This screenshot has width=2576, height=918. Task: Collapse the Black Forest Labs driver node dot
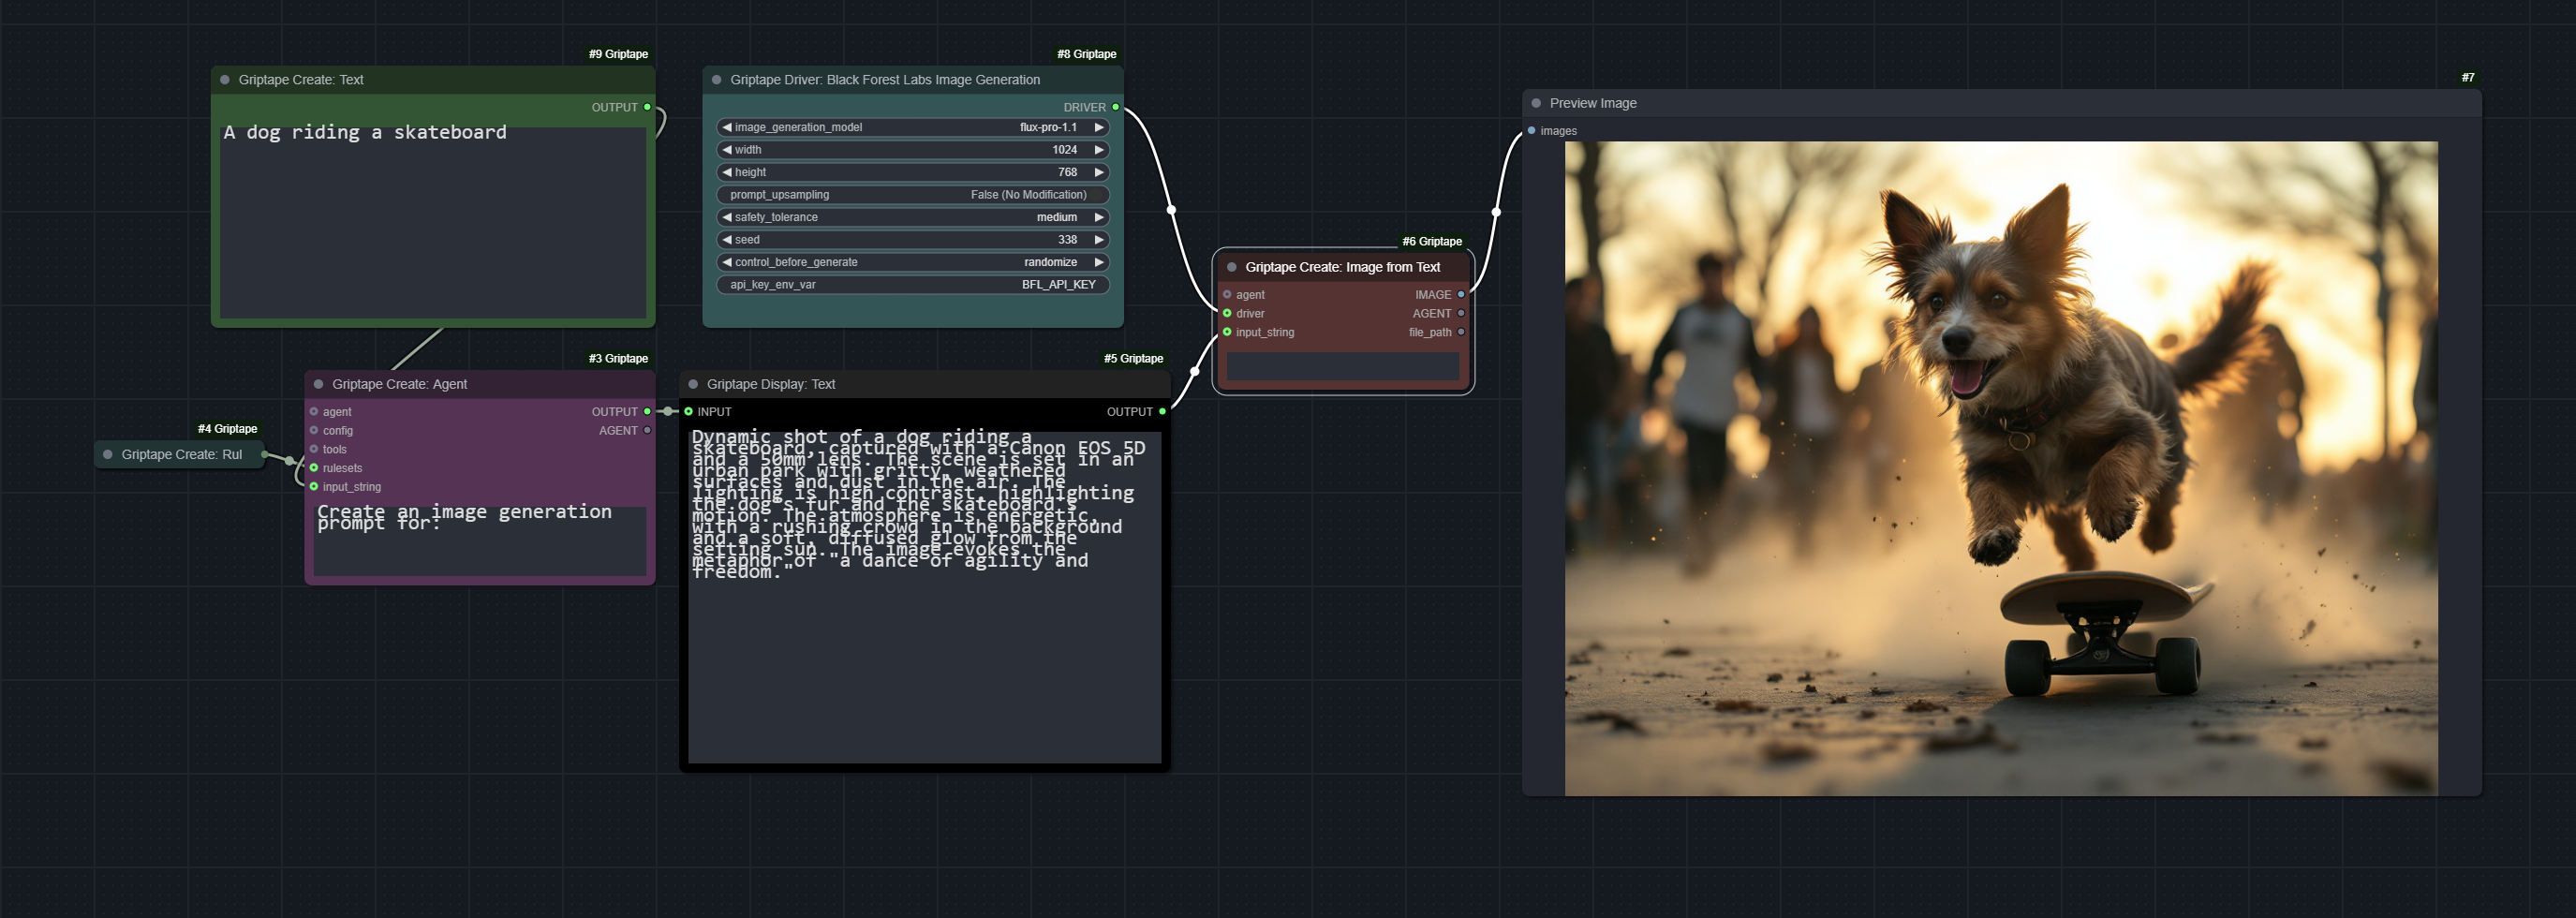point(717,80)
